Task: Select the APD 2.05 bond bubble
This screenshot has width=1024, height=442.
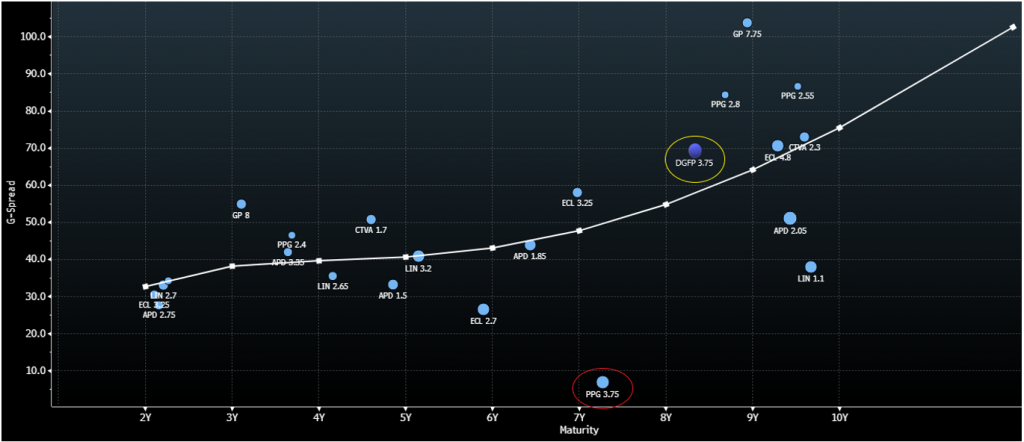Action: [x=790, y=218]
